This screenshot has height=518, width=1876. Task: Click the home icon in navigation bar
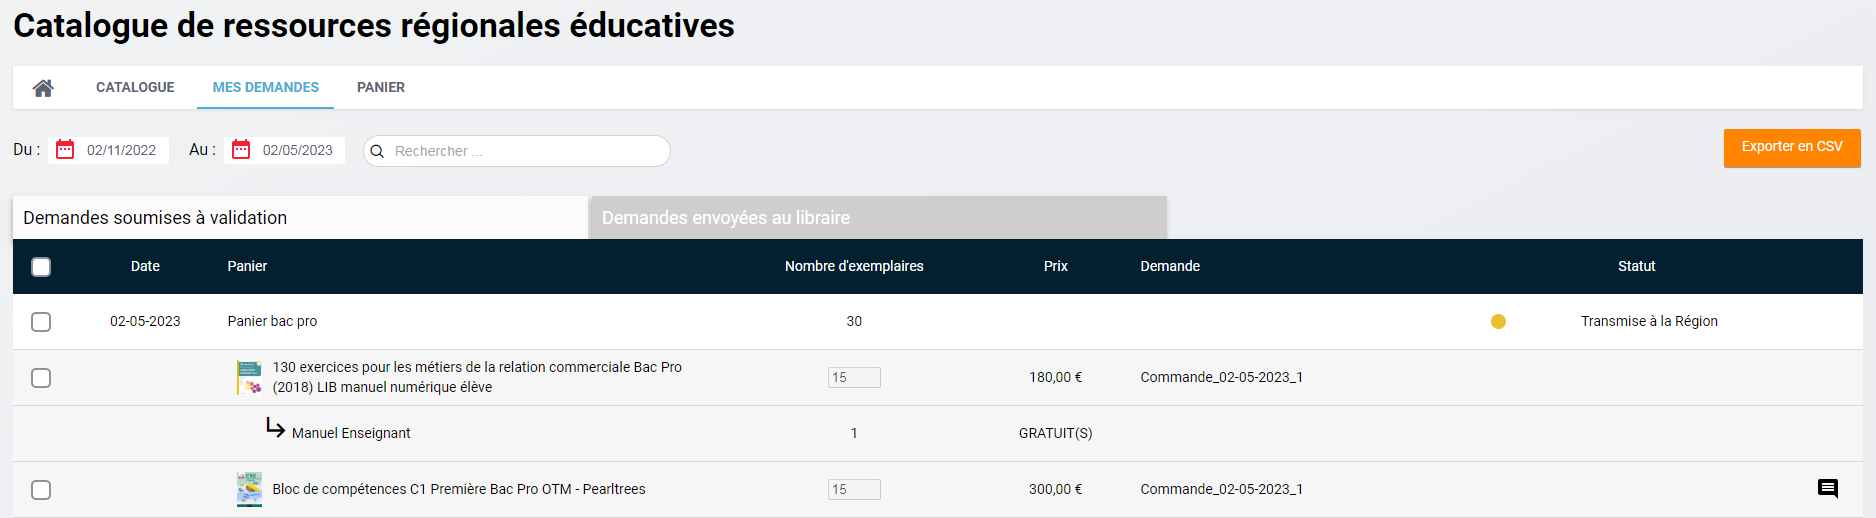pos(43,88)
